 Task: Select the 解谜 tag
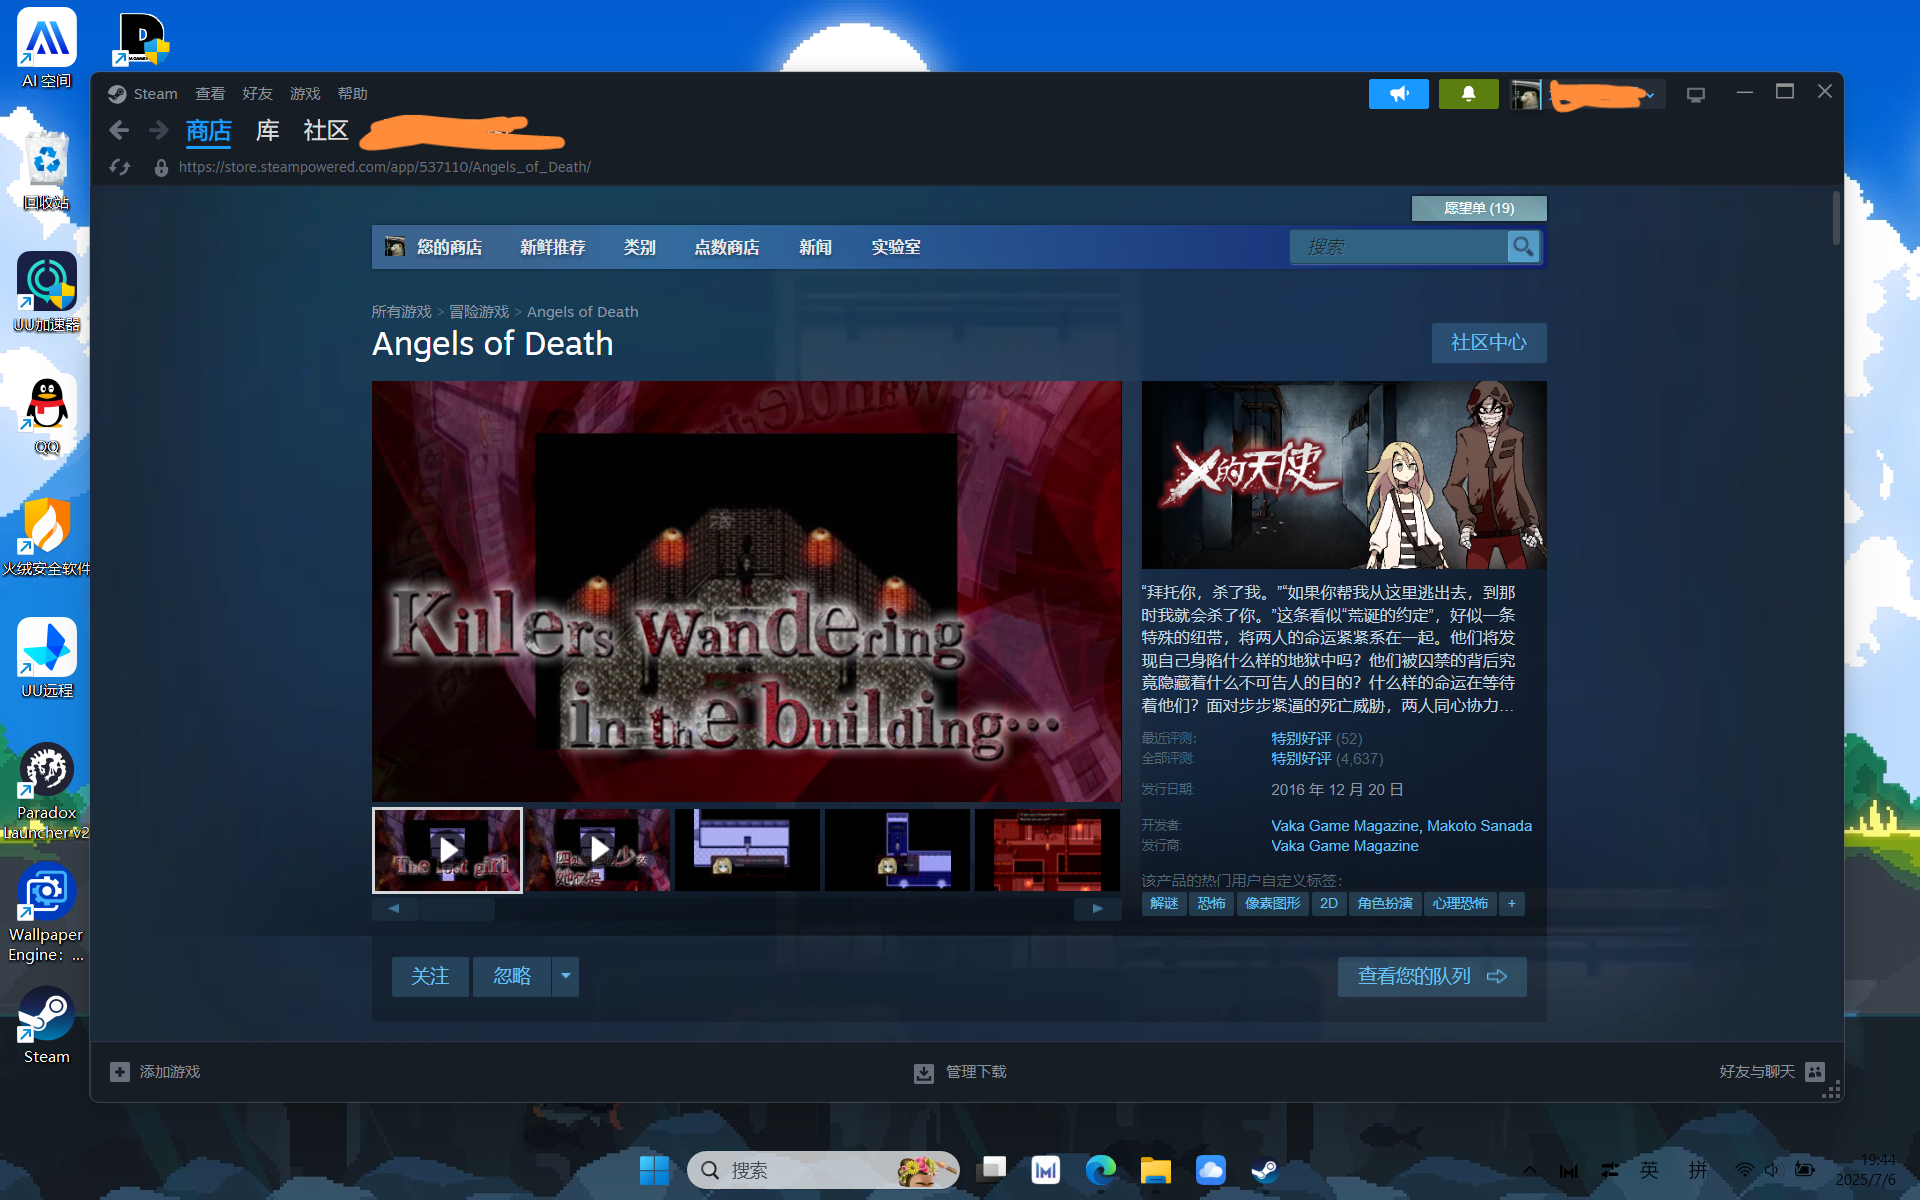coord(1164,903)
